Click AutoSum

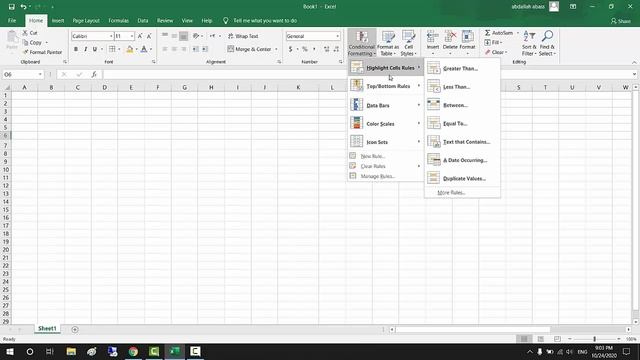point(499,33)
